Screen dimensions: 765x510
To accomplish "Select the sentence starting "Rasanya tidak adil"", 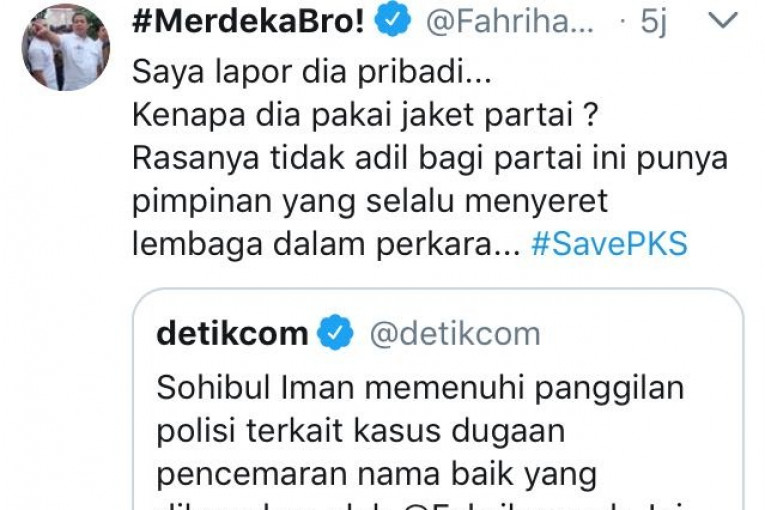I will pyautogui.click(x=430, y=159).
